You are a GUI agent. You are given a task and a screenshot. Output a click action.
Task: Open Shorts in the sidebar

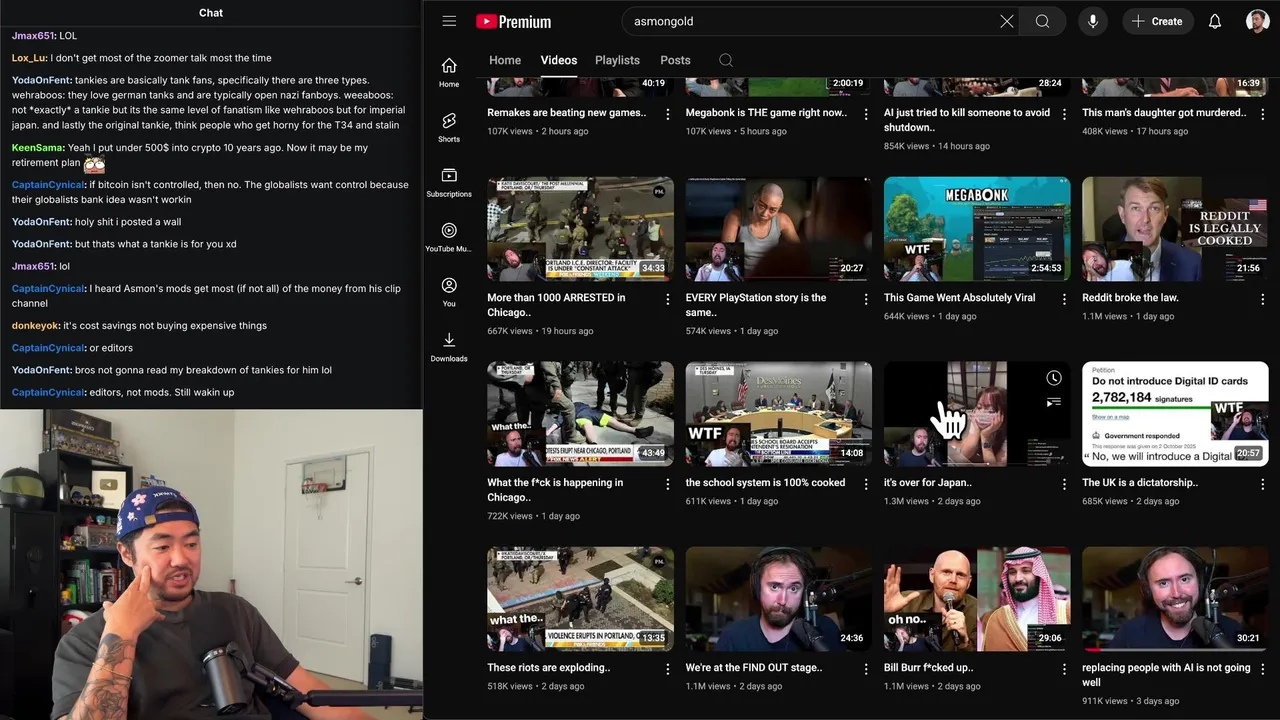coord(449,128)
